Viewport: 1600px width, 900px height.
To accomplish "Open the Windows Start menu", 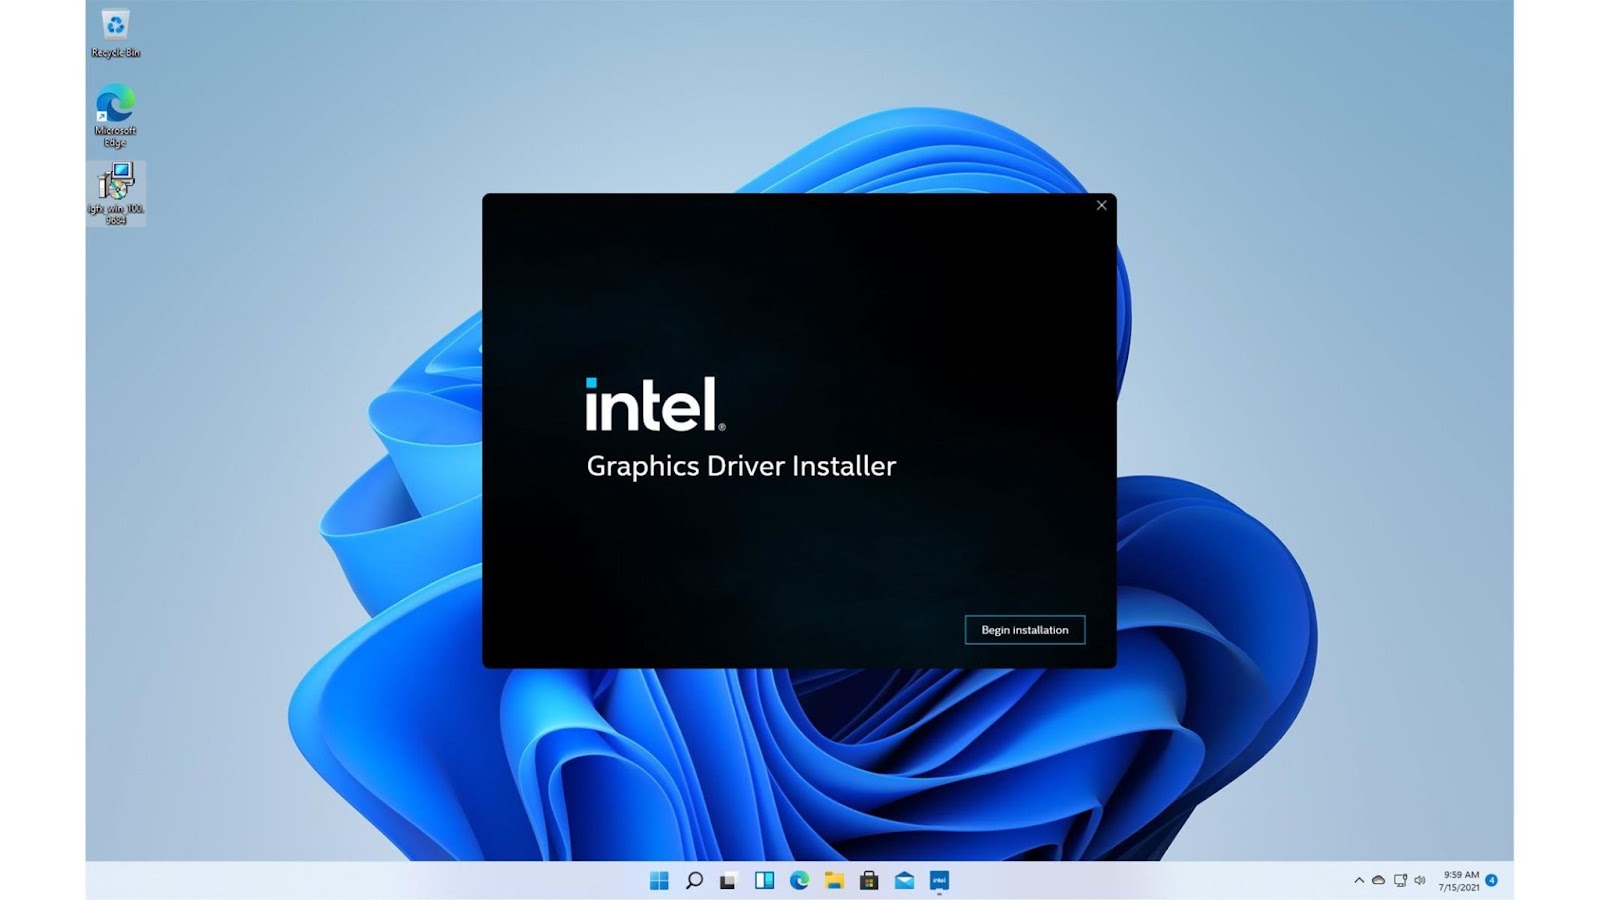I will [659, 880].
